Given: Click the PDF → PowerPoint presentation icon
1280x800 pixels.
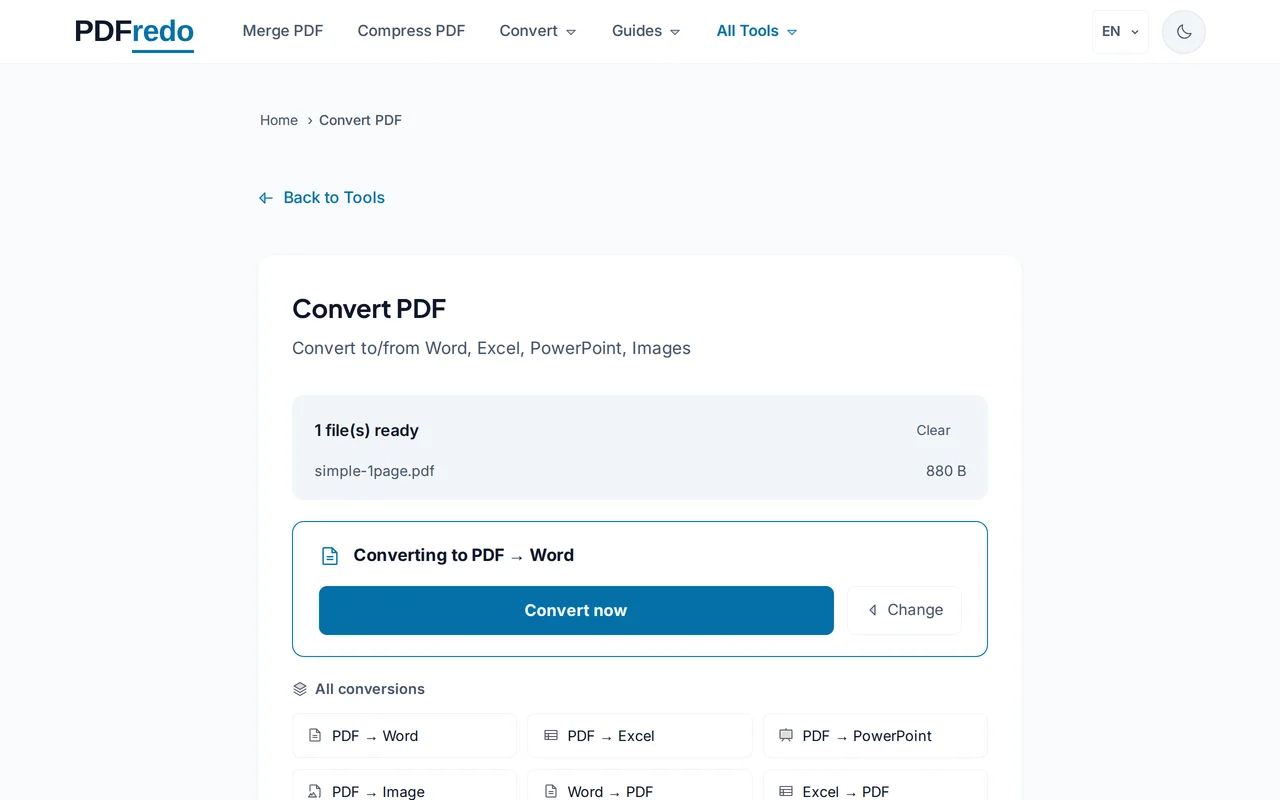Looking at the screenshot, I should pyautogui.click(x=786, y=735).
